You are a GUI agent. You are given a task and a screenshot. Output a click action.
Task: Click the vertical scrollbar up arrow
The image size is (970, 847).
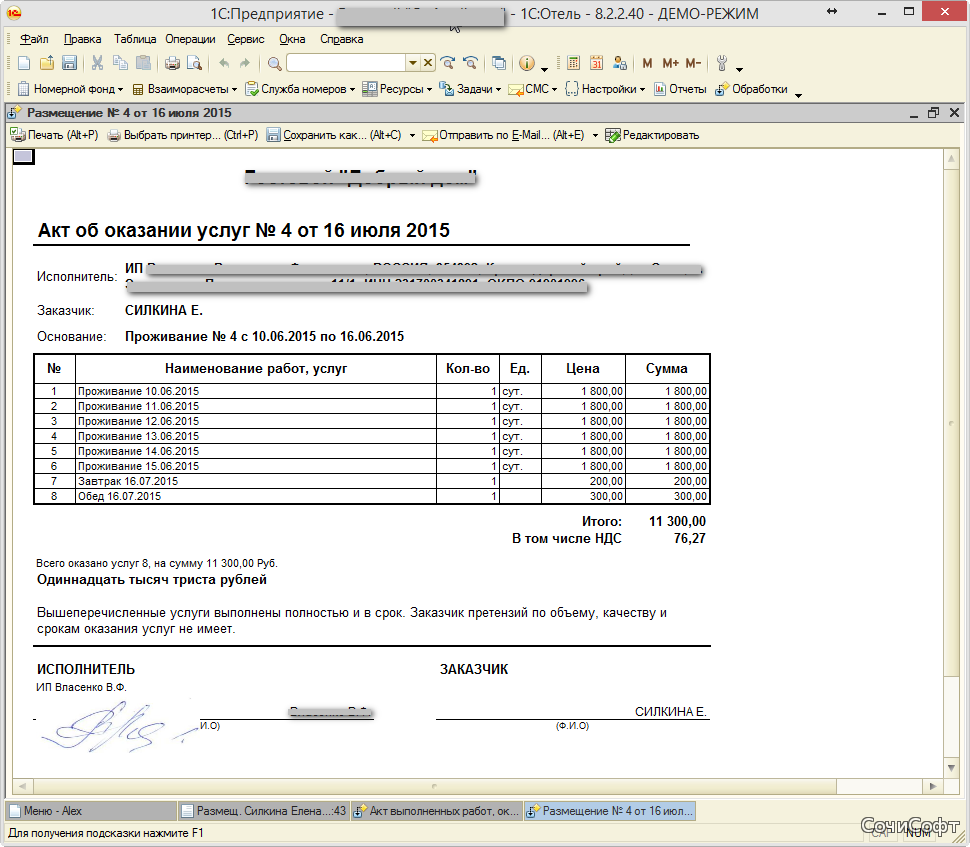point(951,159)
